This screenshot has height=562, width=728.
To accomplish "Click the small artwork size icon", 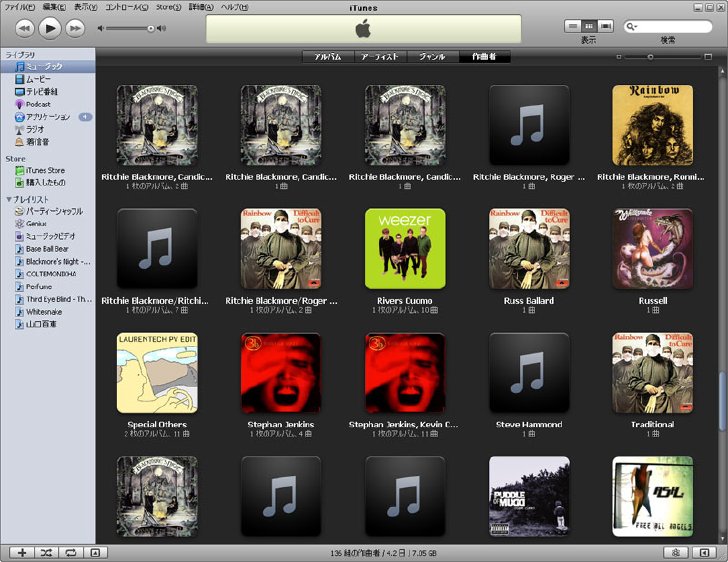I will (x=618, y=57).
